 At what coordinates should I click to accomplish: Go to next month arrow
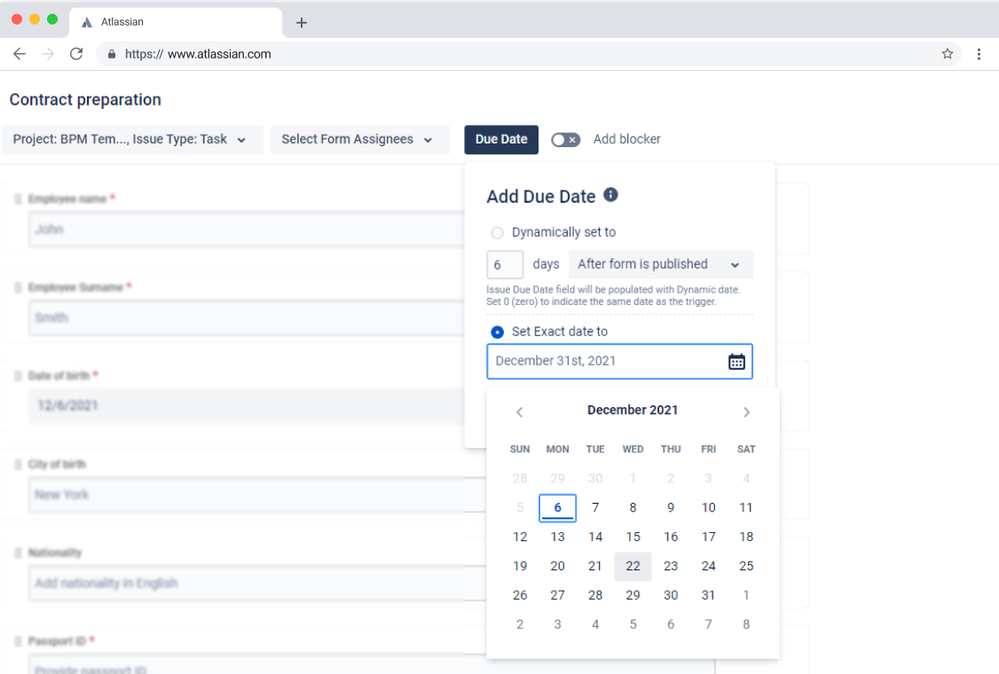pos(746,412)
